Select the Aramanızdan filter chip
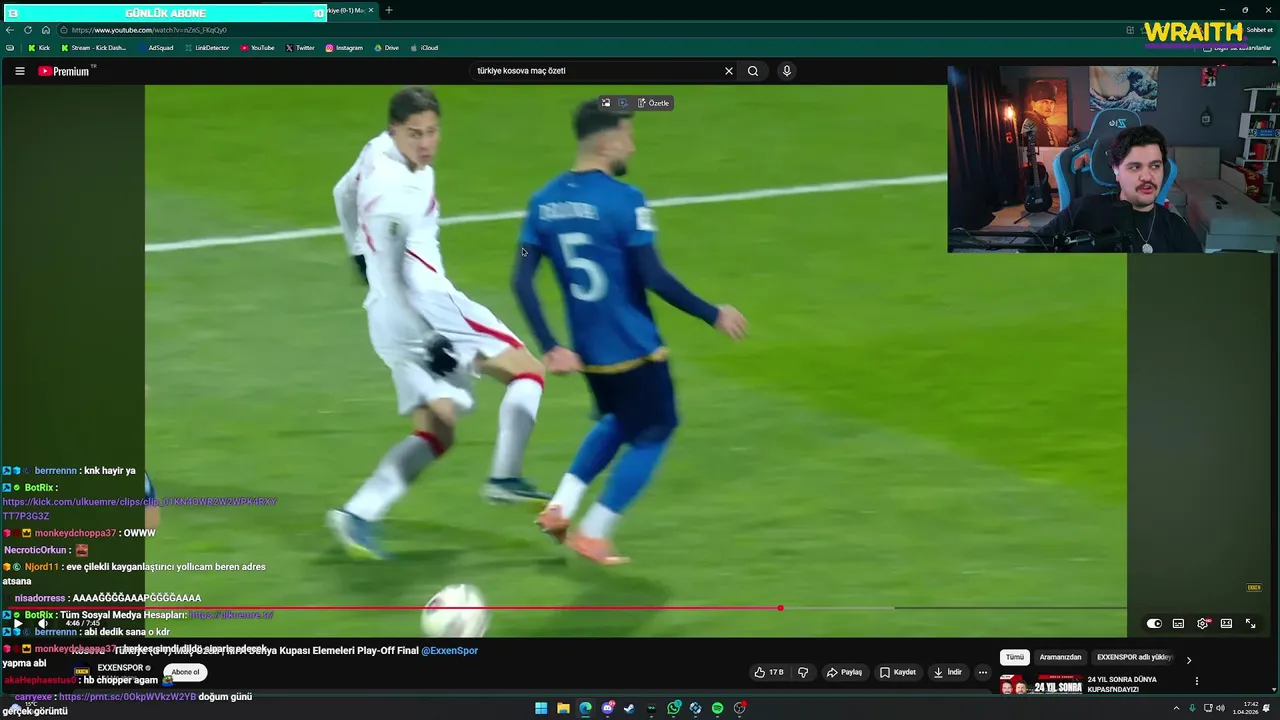Image resolution: width=1280 pixels, height=720 pixels. pyautogui.click(x=1061, y=657)
